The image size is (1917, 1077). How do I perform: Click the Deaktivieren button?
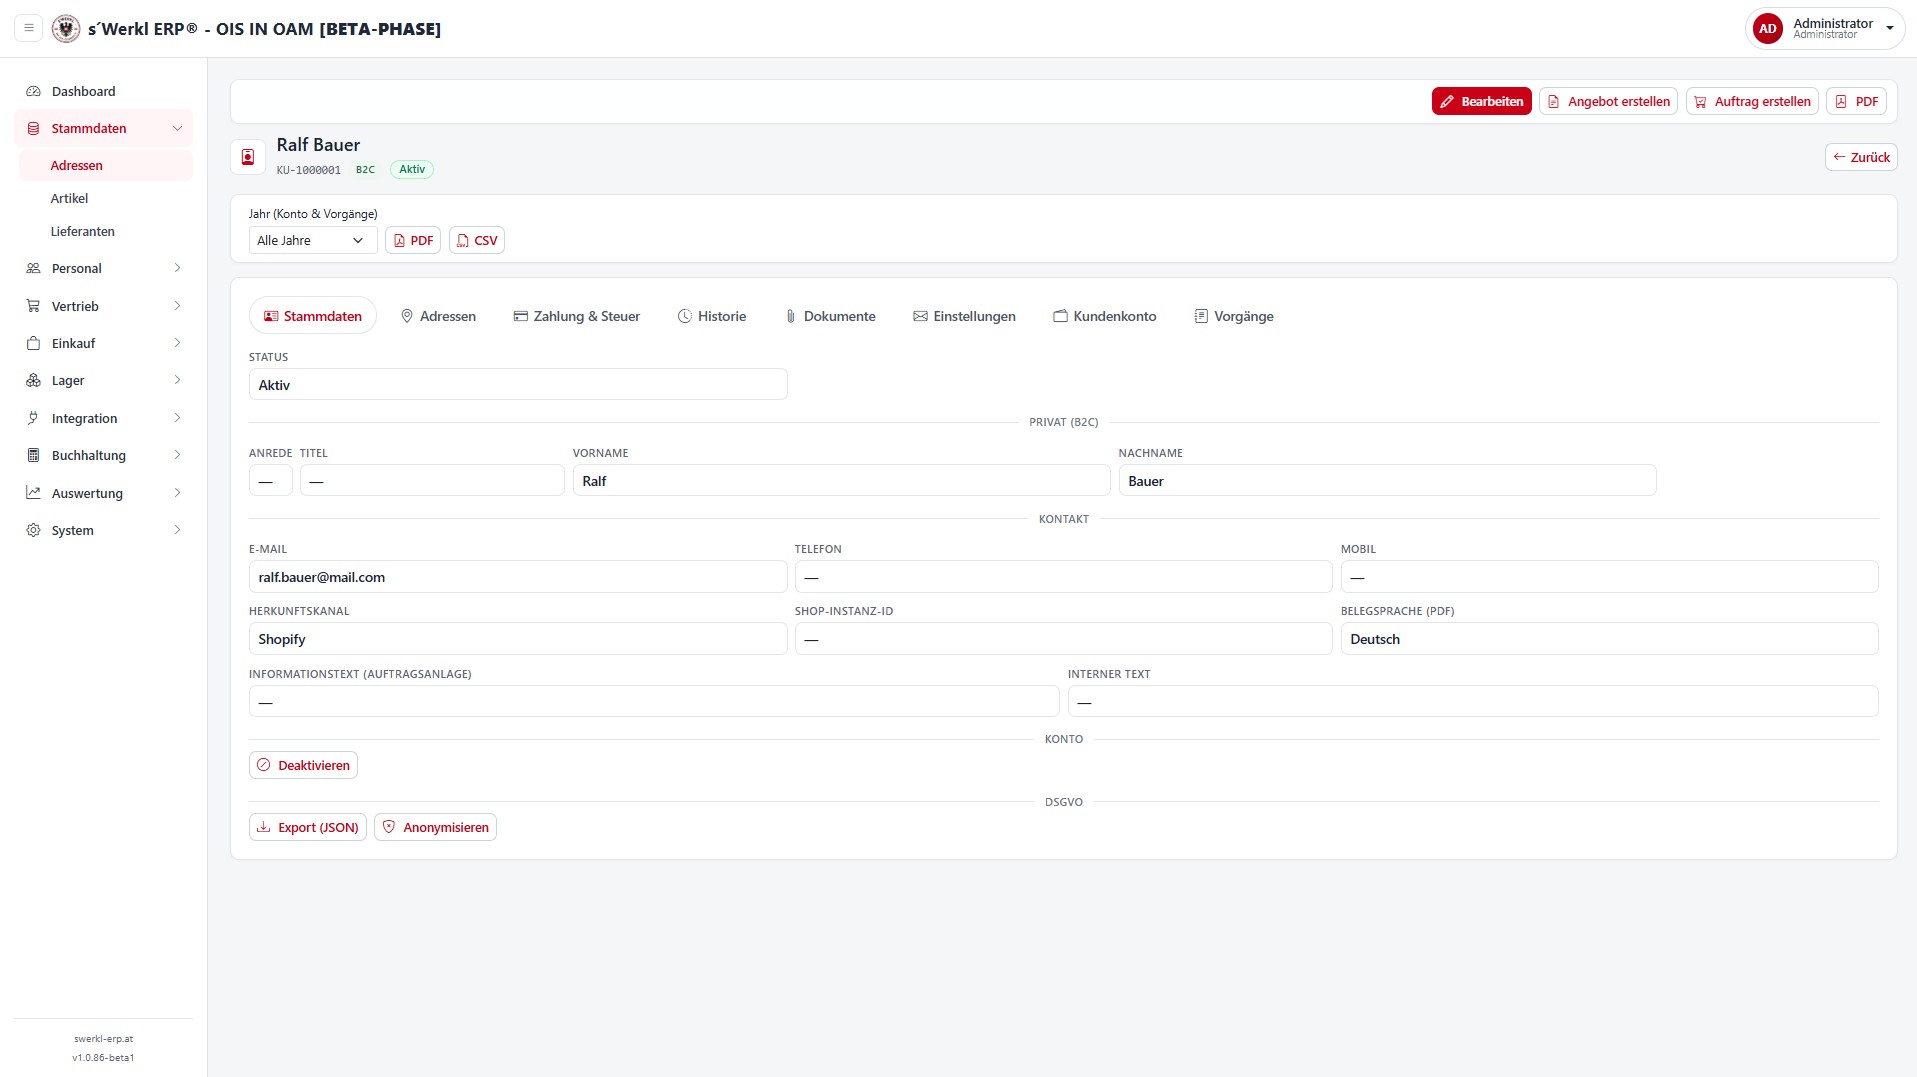(x=303, y=765)
